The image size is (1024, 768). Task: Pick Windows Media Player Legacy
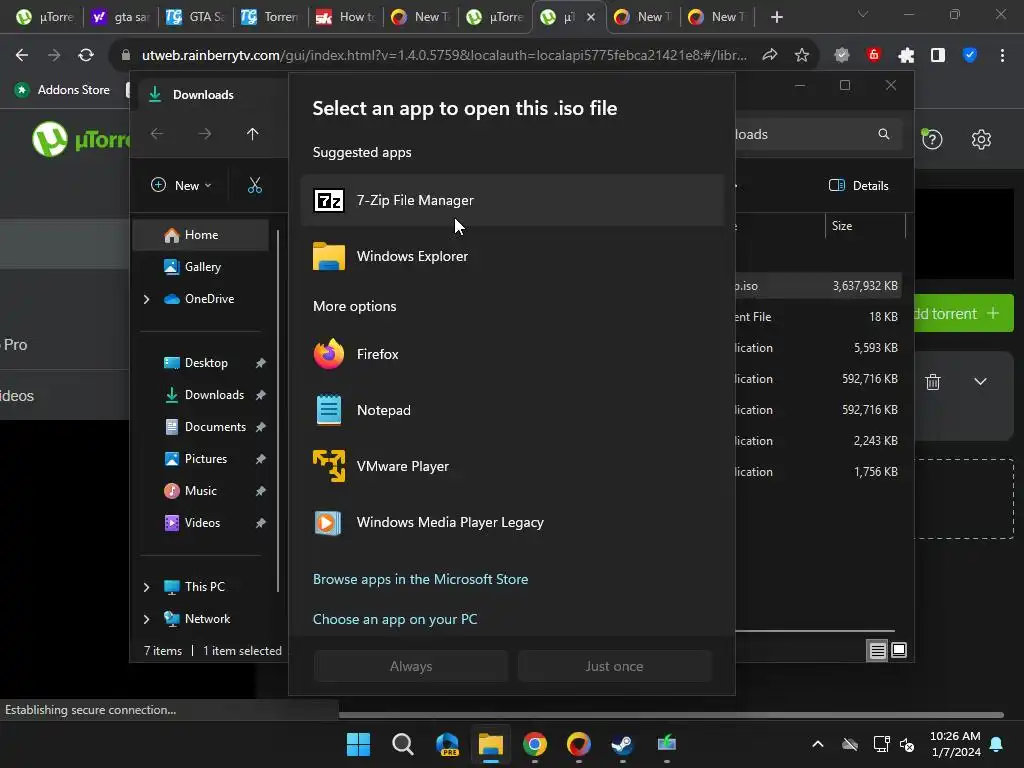click(x=512, y=522)
